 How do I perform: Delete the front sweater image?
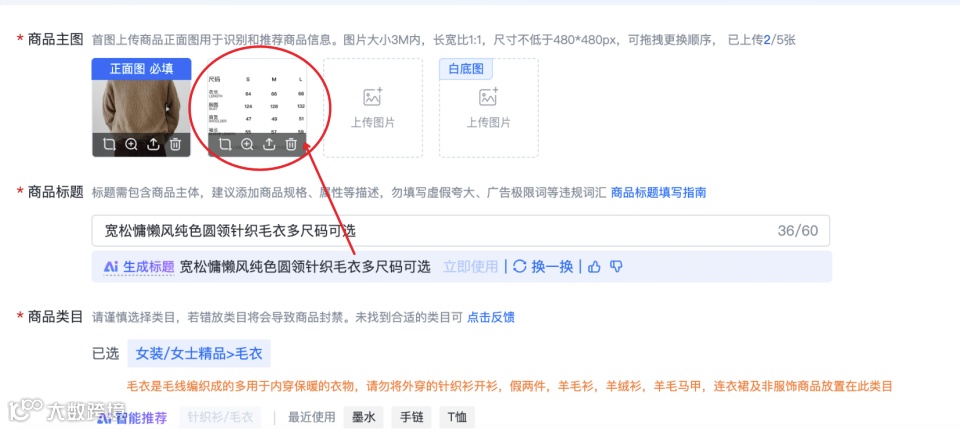tap(175, 145)
